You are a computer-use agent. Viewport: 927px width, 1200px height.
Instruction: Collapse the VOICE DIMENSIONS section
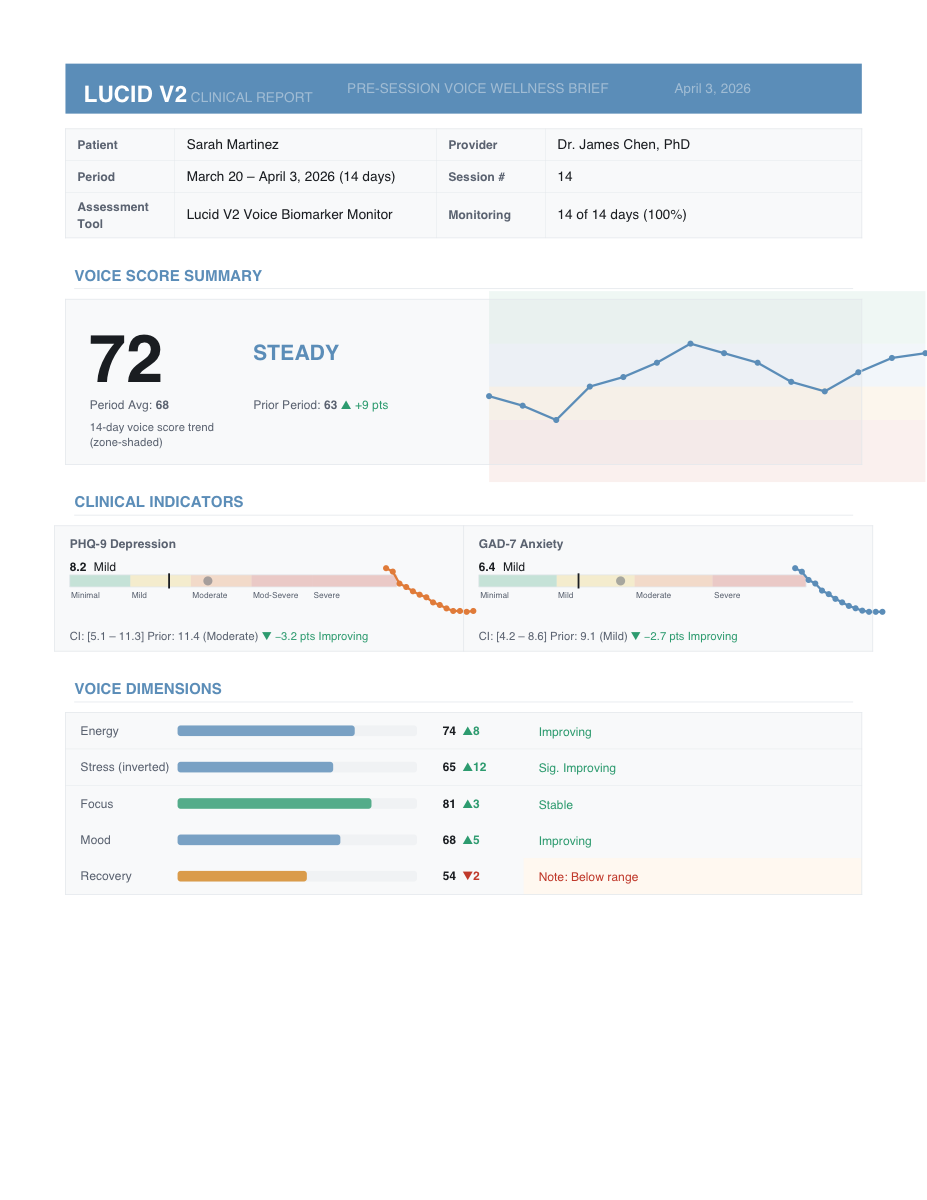tap(148, 689)
